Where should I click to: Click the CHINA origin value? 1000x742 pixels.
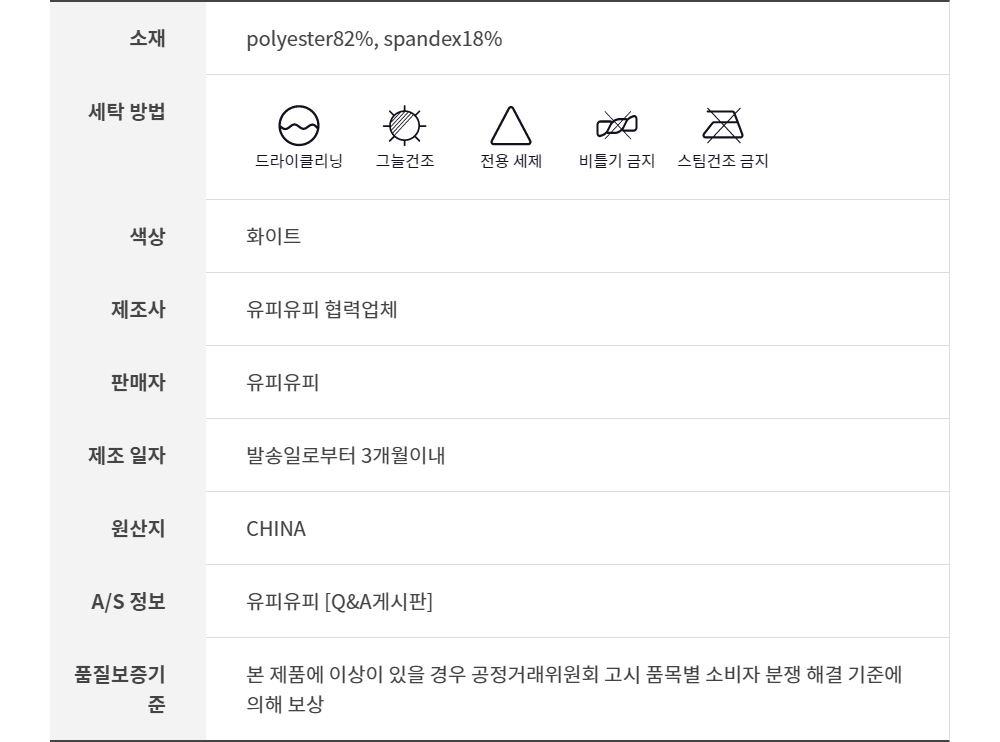click(x=276, y=529)
